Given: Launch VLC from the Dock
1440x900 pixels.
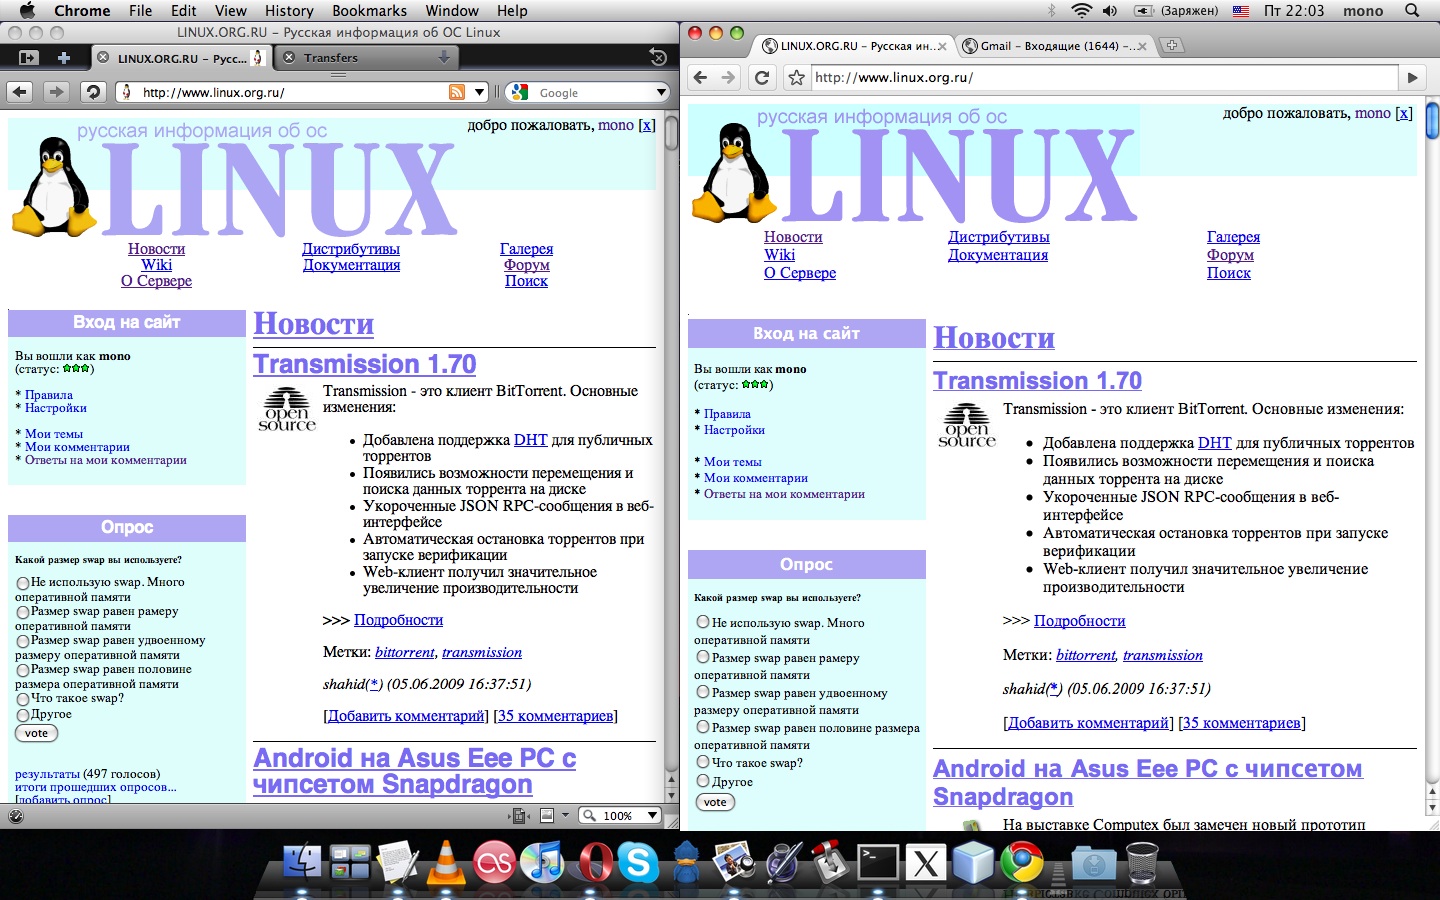Looking at the screenshot, I should click(445, 861).
